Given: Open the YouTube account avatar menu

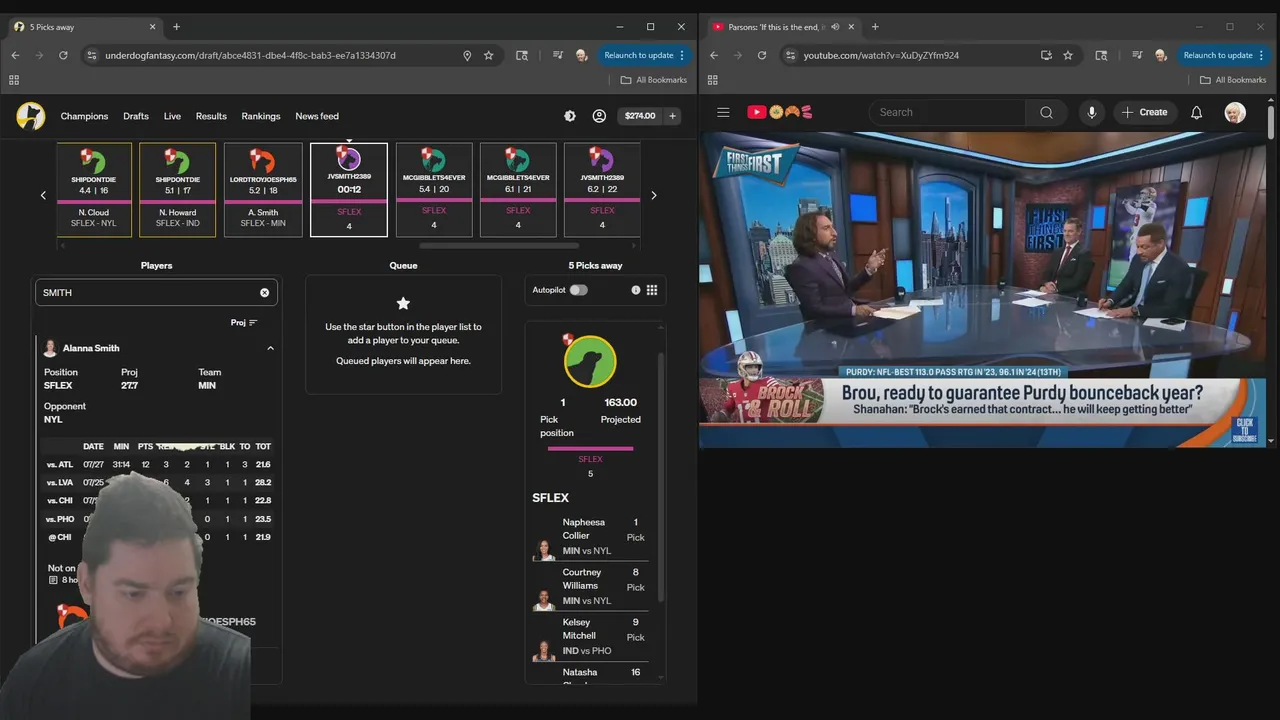Looking at the screenshot, I should point(1235,112).
